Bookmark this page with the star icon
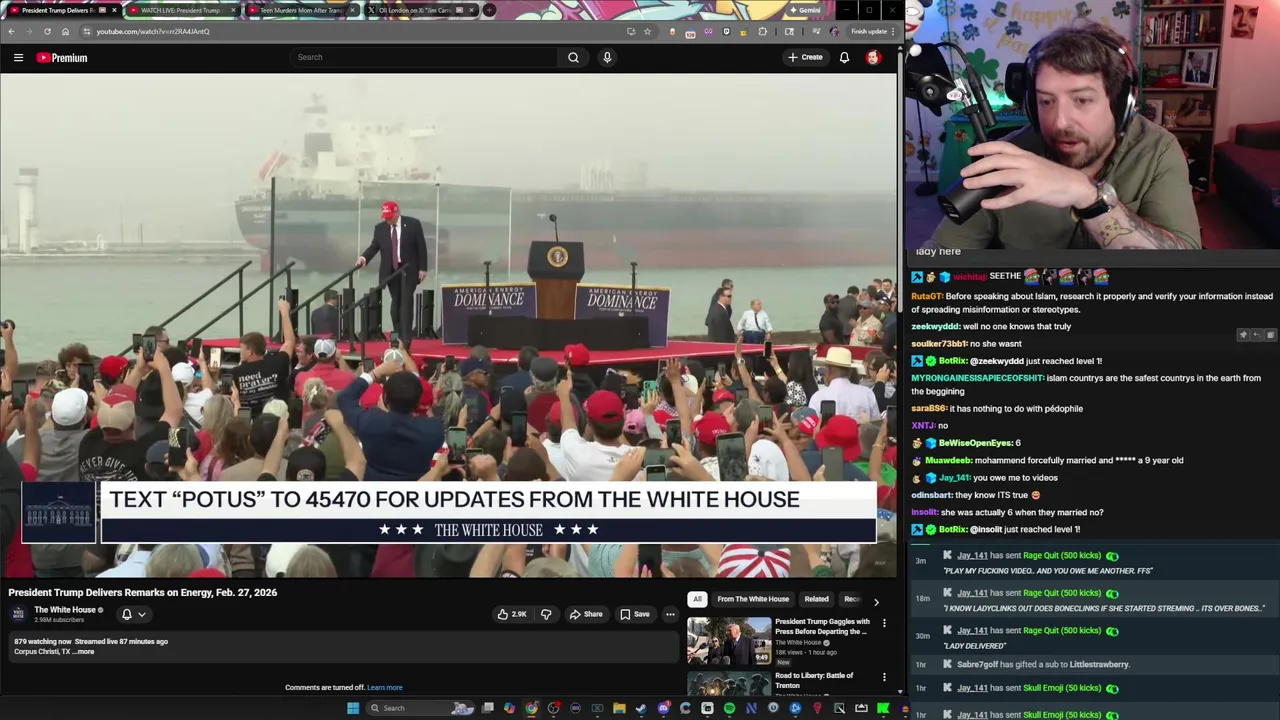The image size is (1280, 720). [647, 31]
